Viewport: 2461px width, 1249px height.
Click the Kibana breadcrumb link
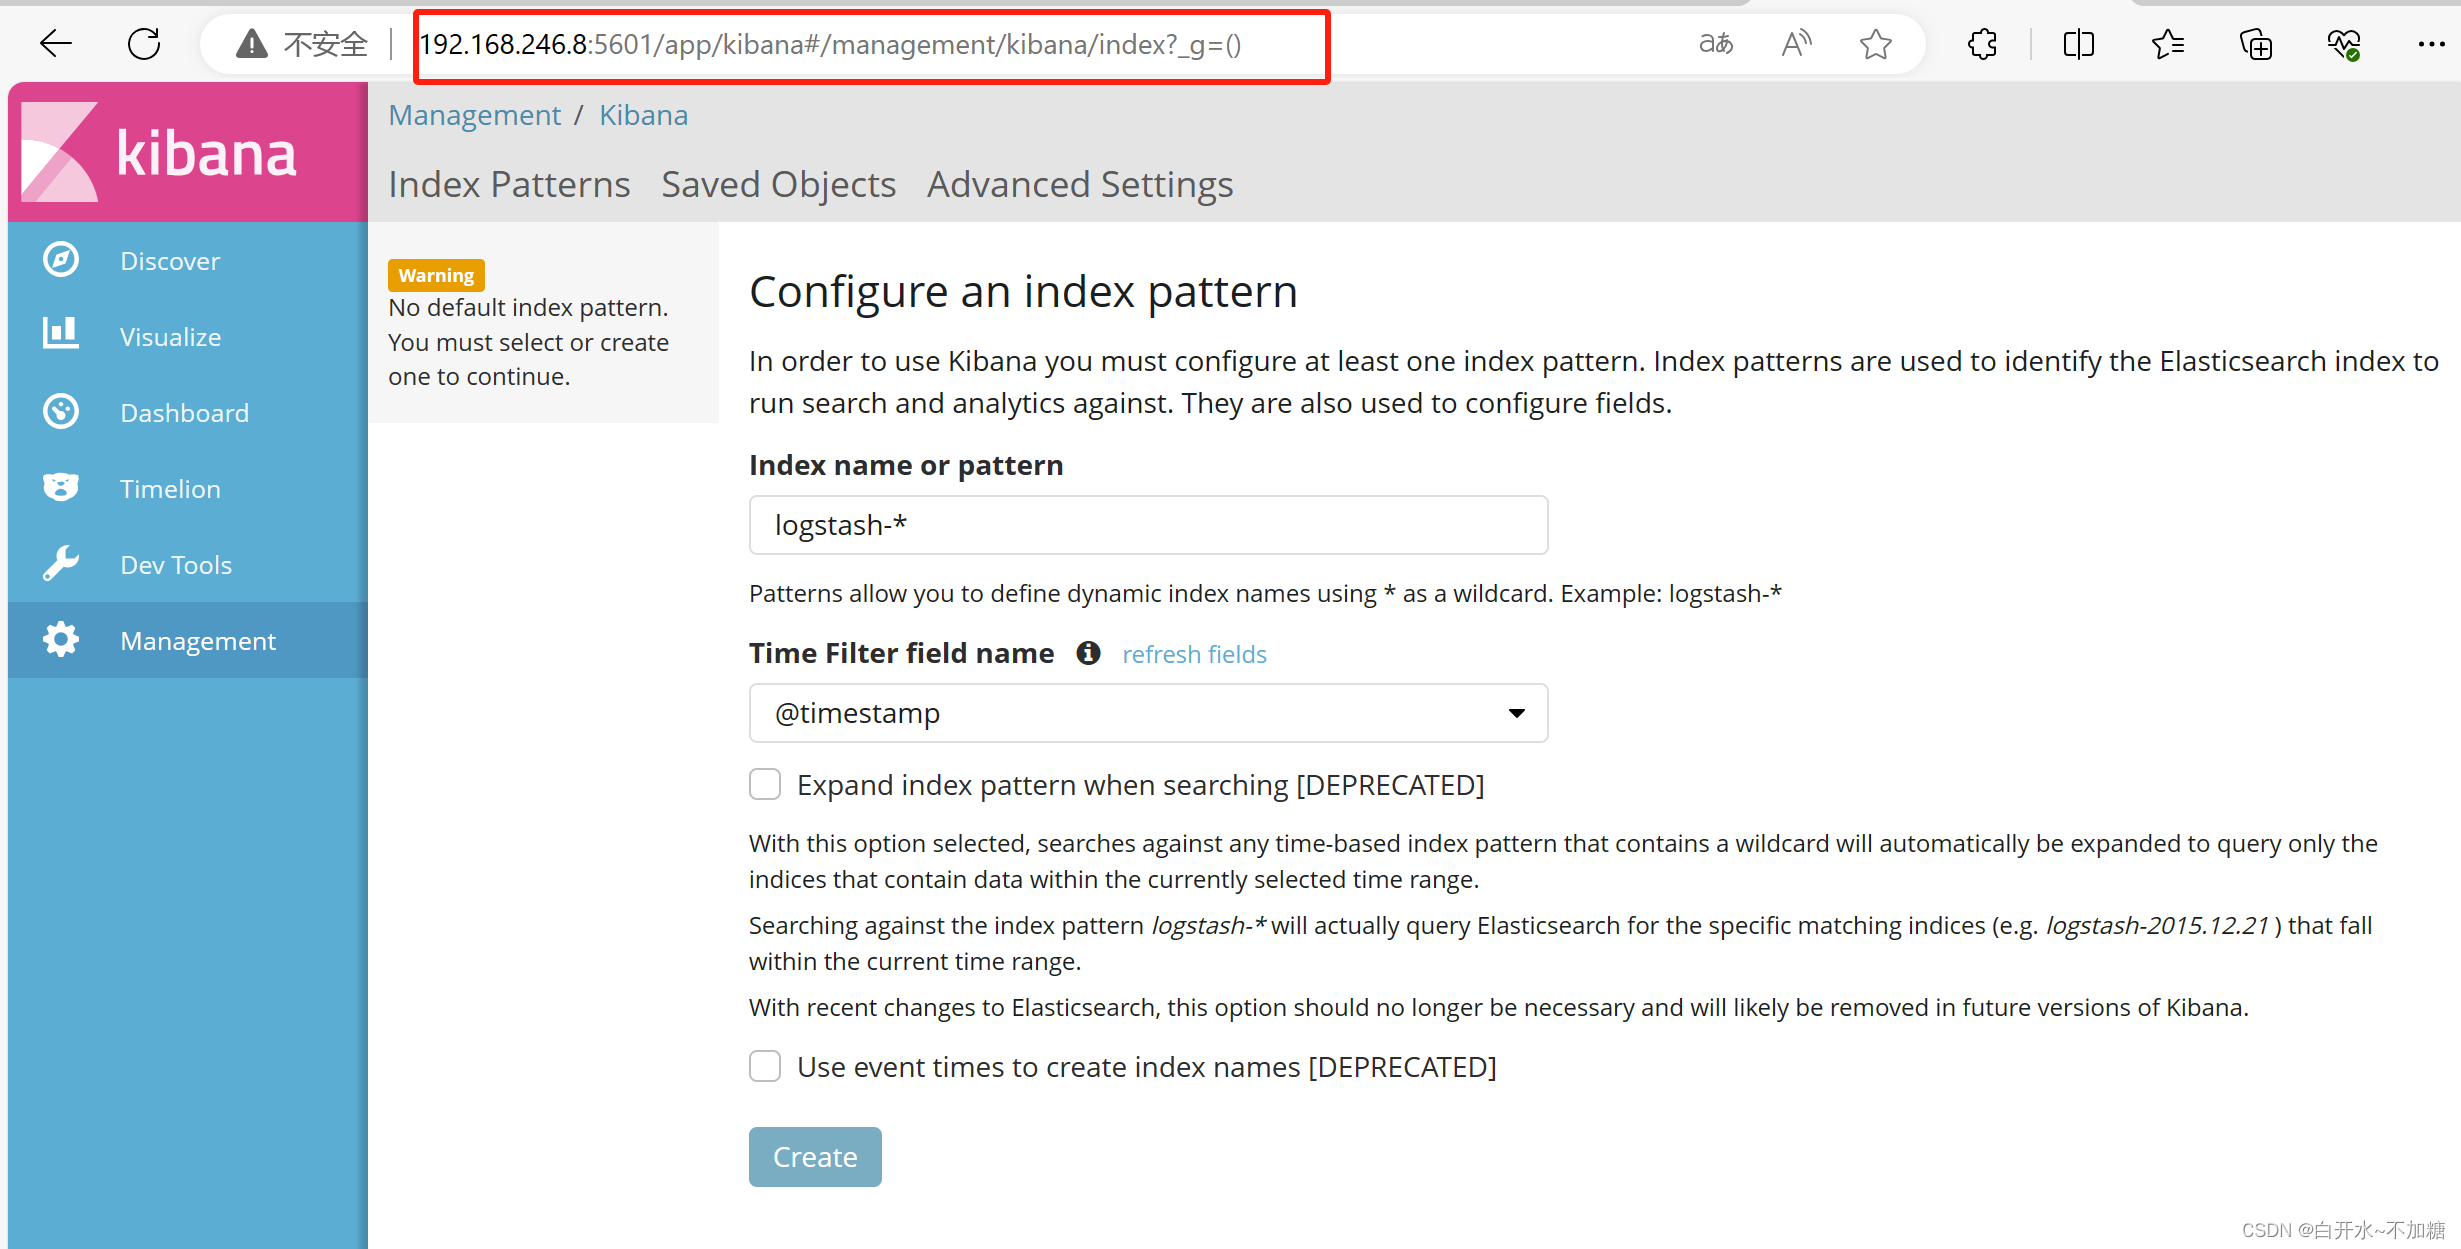click(644, 115)
